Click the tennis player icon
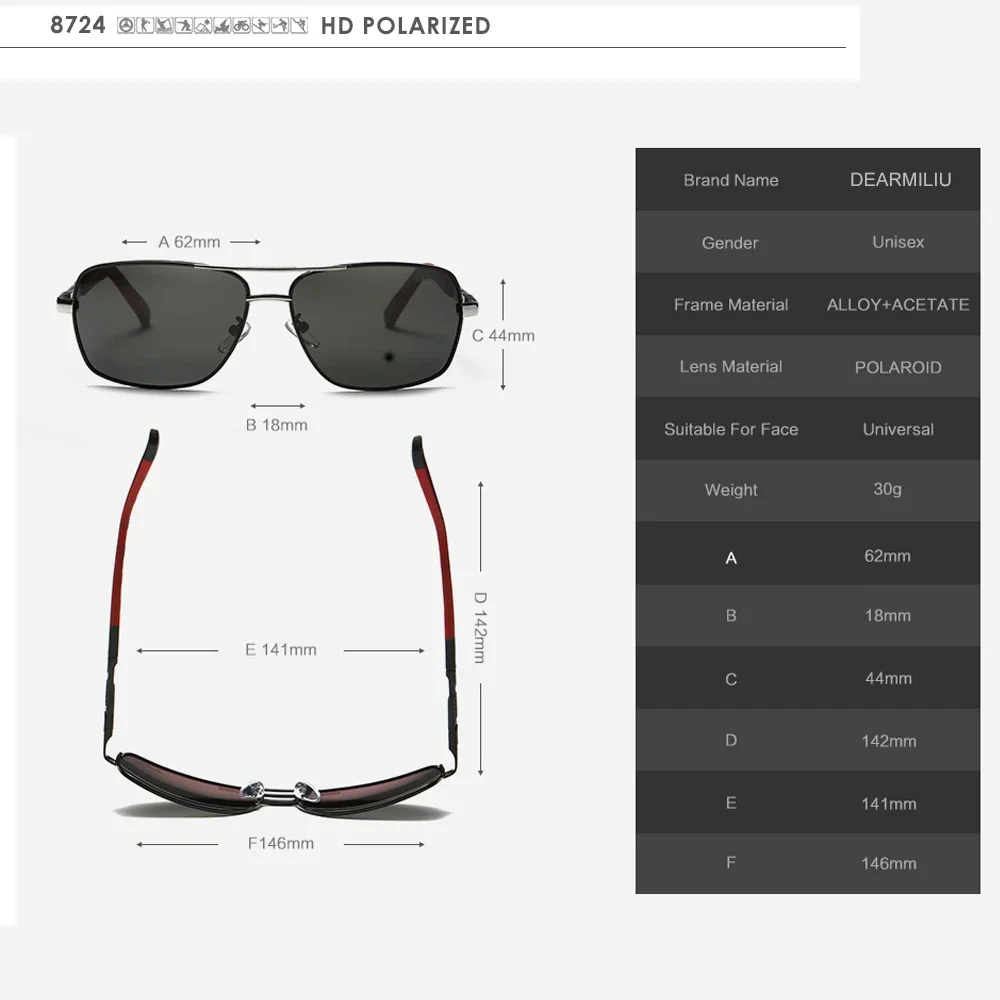Image resolution: width=1000 pixels, height=1000 pixels. pos(280,26)
